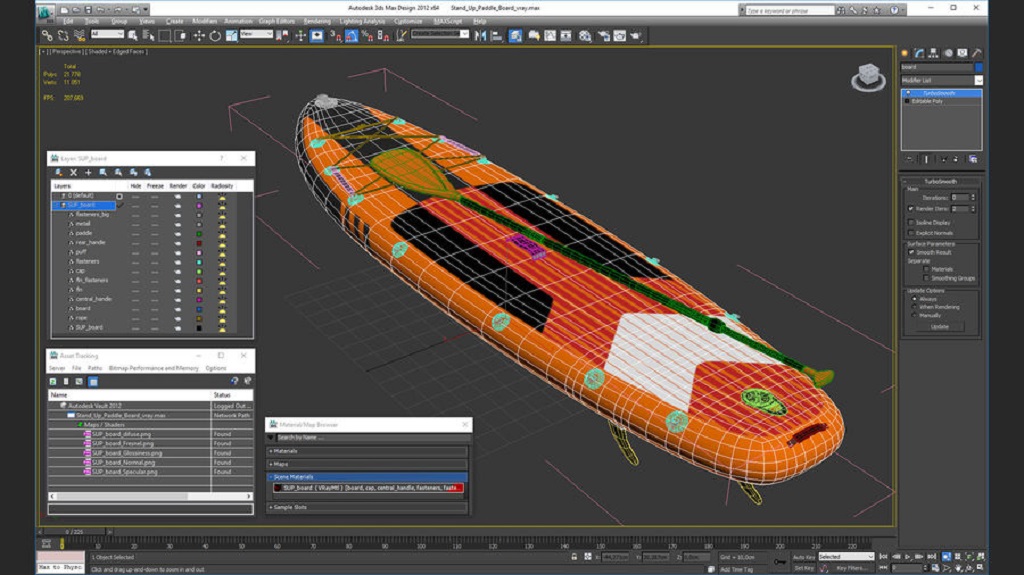Open the Customize menu
Viewport: 1024px width, 575px height.
[x=408, y=21]
